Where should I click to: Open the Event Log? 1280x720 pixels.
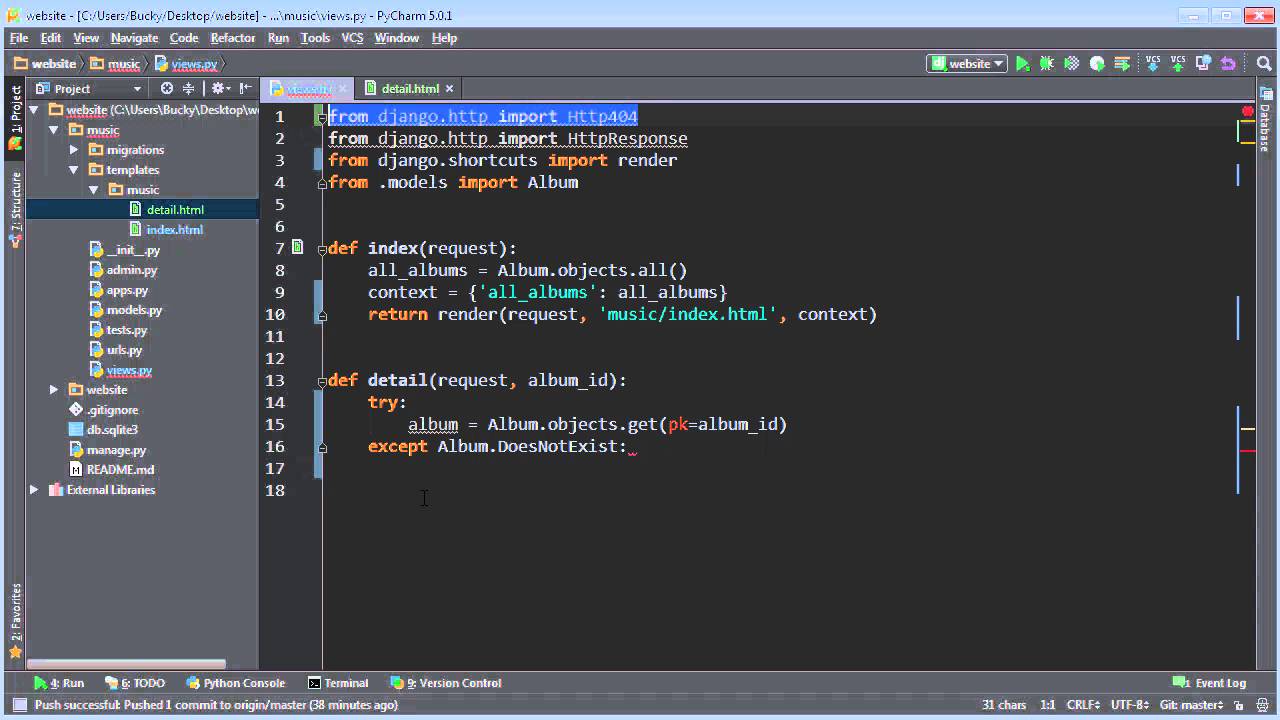(x=1210, y=683)
